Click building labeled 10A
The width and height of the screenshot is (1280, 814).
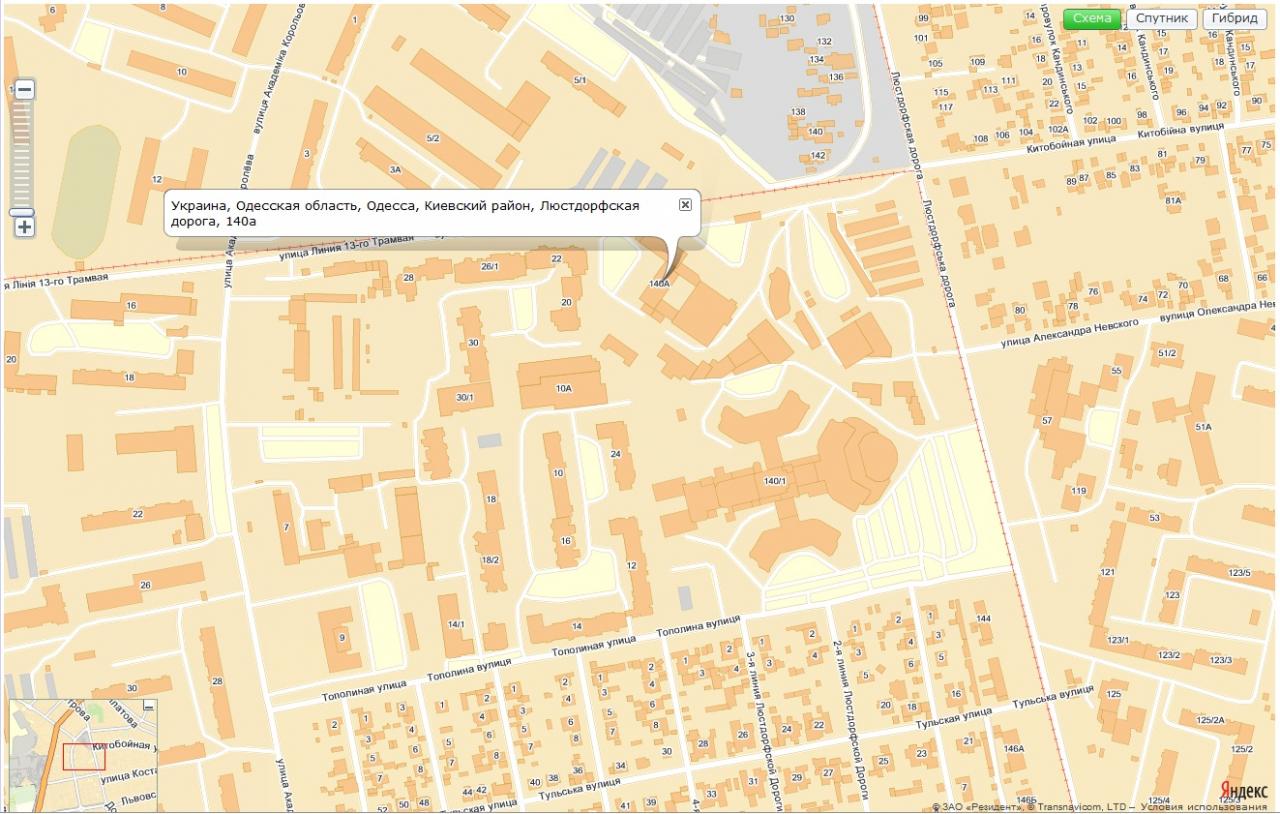click(563, 388)
